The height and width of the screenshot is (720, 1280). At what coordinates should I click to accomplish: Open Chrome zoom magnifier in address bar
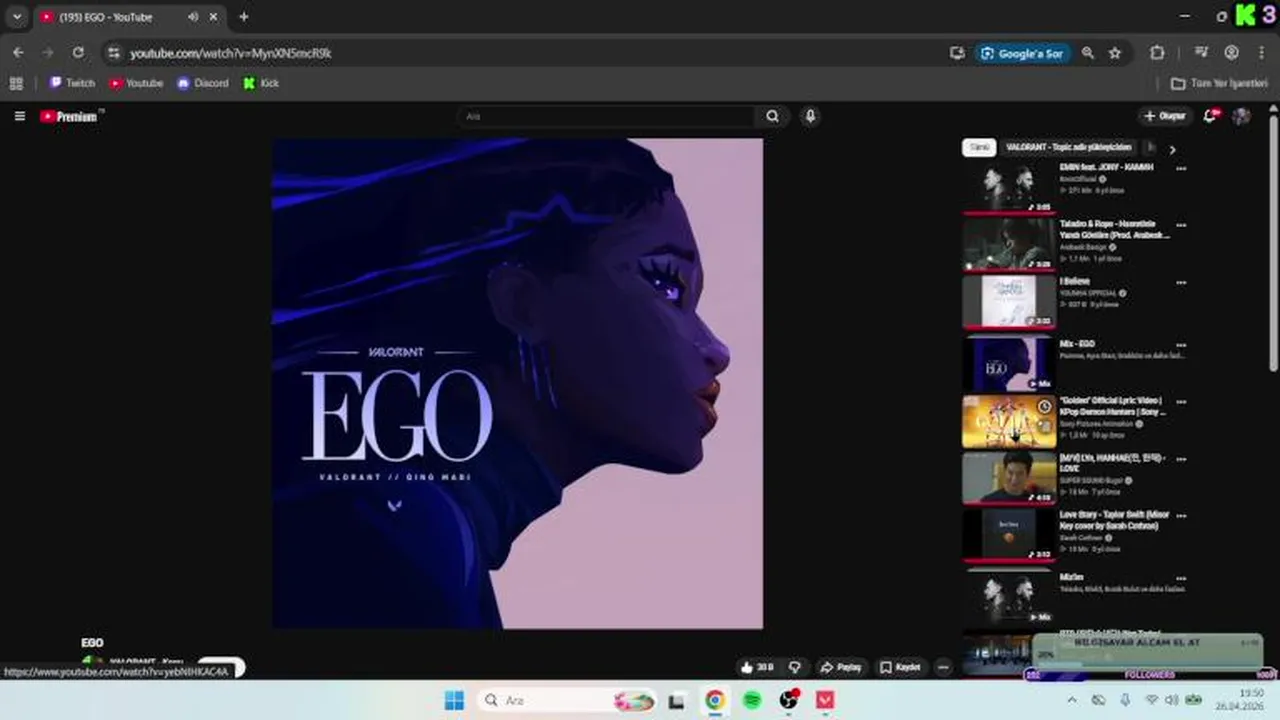coord(1087,53)
